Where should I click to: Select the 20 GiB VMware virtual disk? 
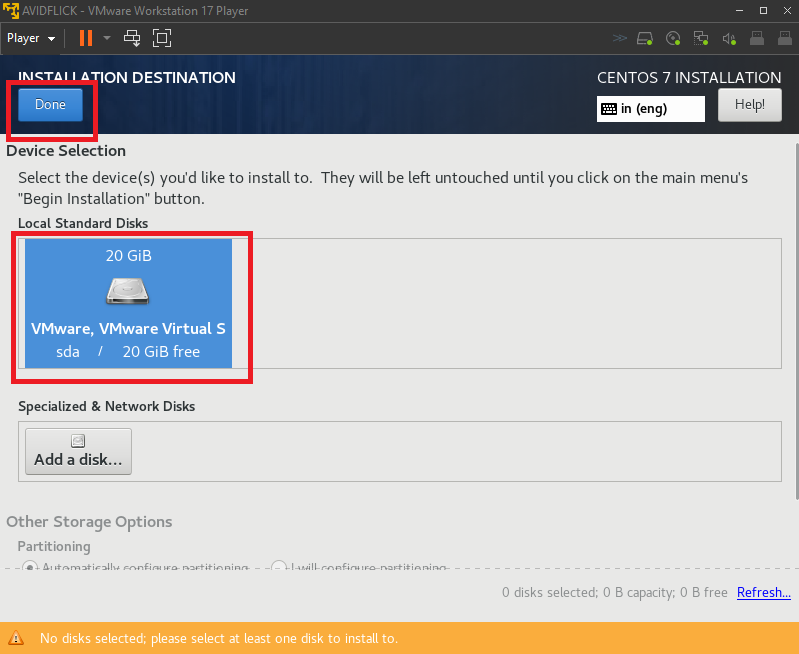coord(128,302)
